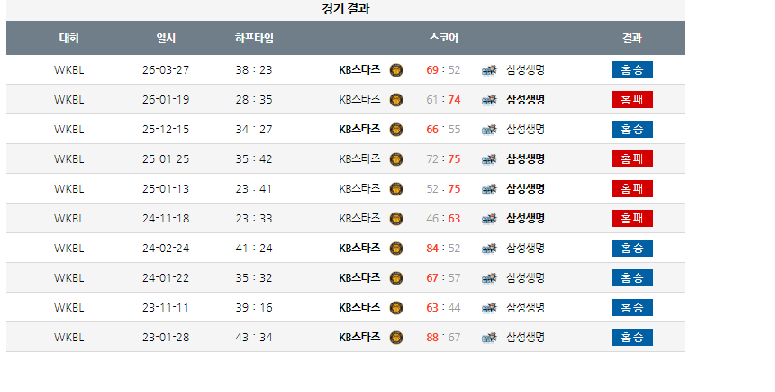The height and width of the screenshot is (392, 775).
Task: Click the blue 홈승 badge in the 63:44 row
Action: pyautogui.click(x=632, y=307)
